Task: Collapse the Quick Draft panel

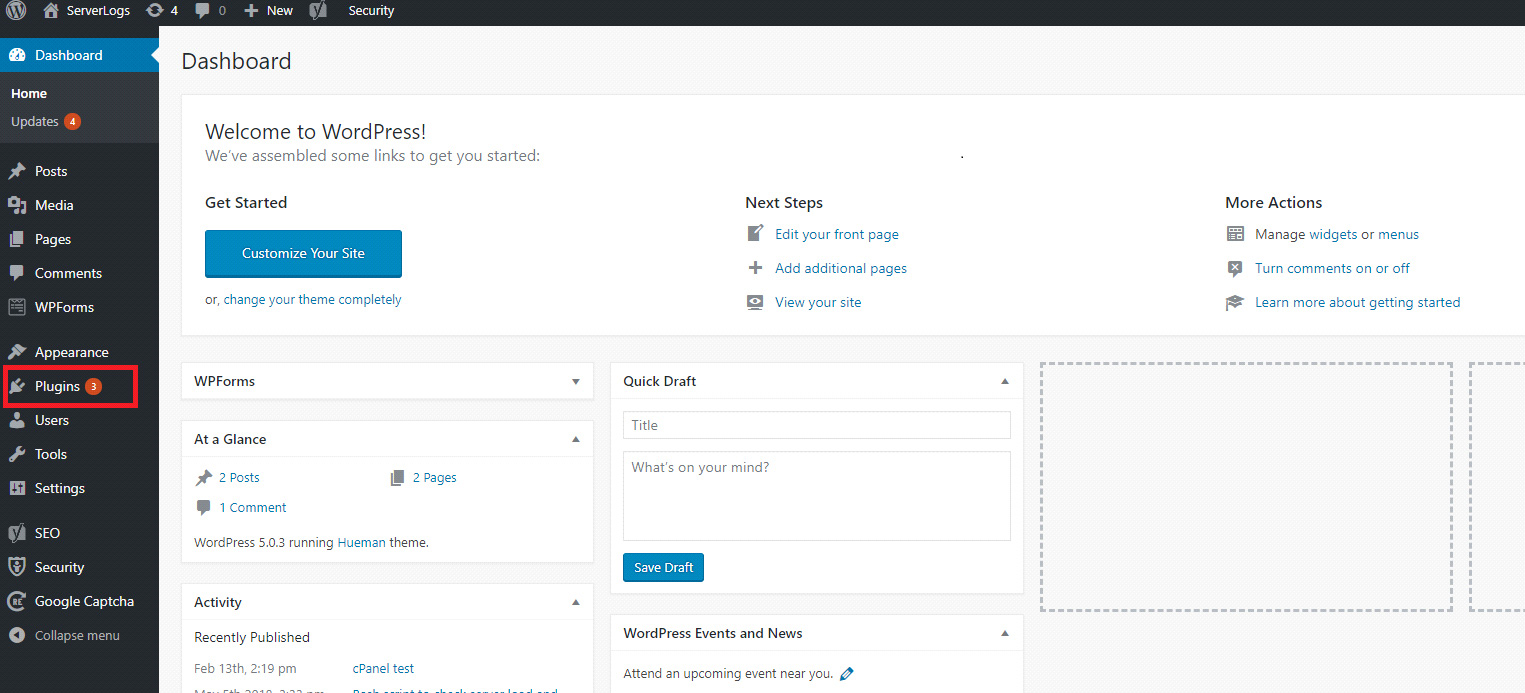Action: tap(1004, 381)
